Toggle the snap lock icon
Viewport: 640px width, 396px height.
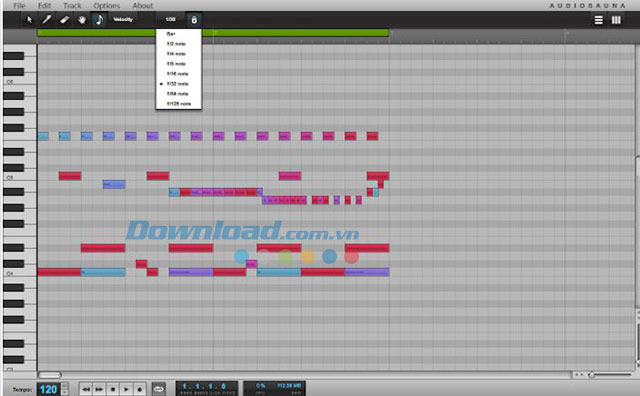point(194,20)
